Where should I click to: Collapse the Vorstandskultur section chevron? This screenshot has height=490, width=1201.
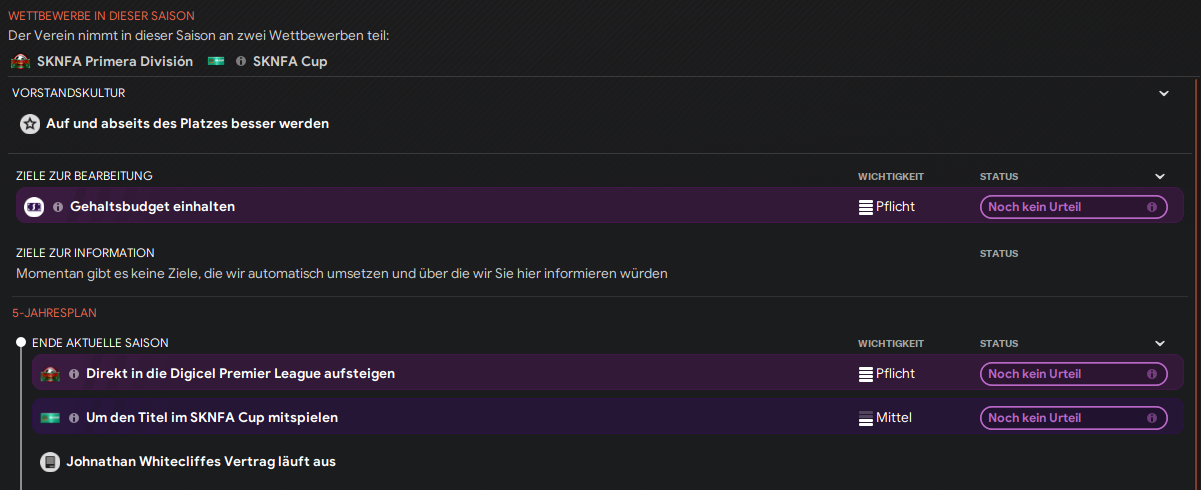tap(1164, 93)
